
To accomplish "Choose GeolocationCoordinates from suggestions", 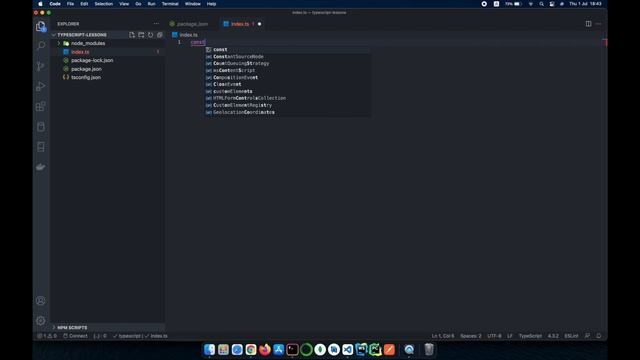I will [x=287, y=112].
